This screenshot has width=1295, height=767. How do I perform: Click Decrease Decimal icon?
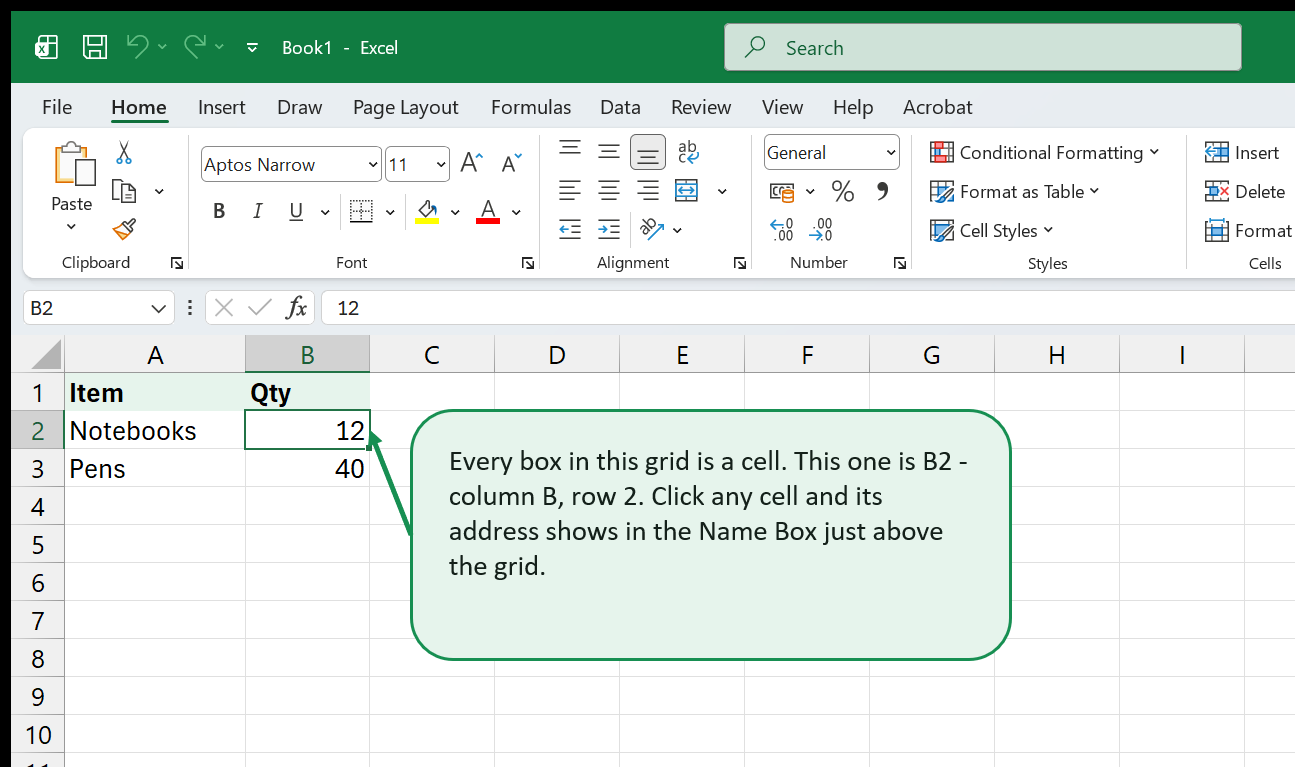pyautogui.click(x=821, y=230)
